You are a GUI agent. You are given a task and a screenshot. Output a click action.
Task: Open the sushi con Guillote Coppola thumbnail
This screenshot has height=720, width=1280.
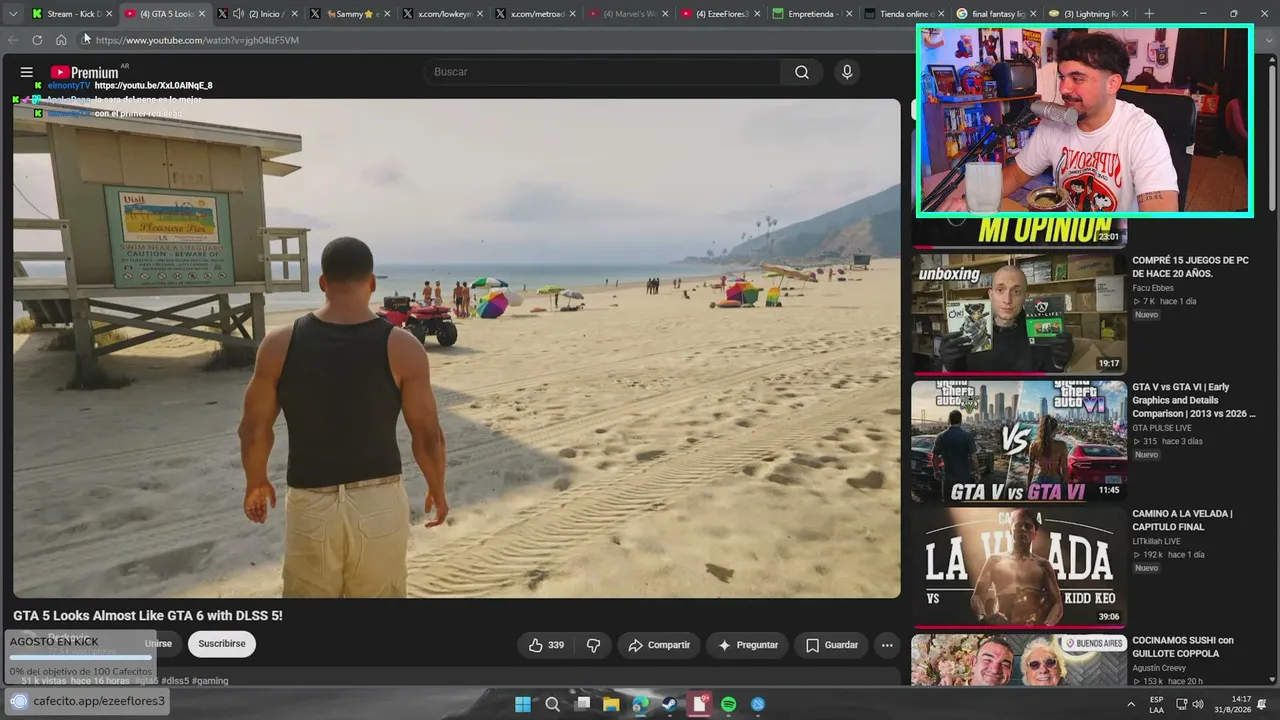tap(1019, 660)
